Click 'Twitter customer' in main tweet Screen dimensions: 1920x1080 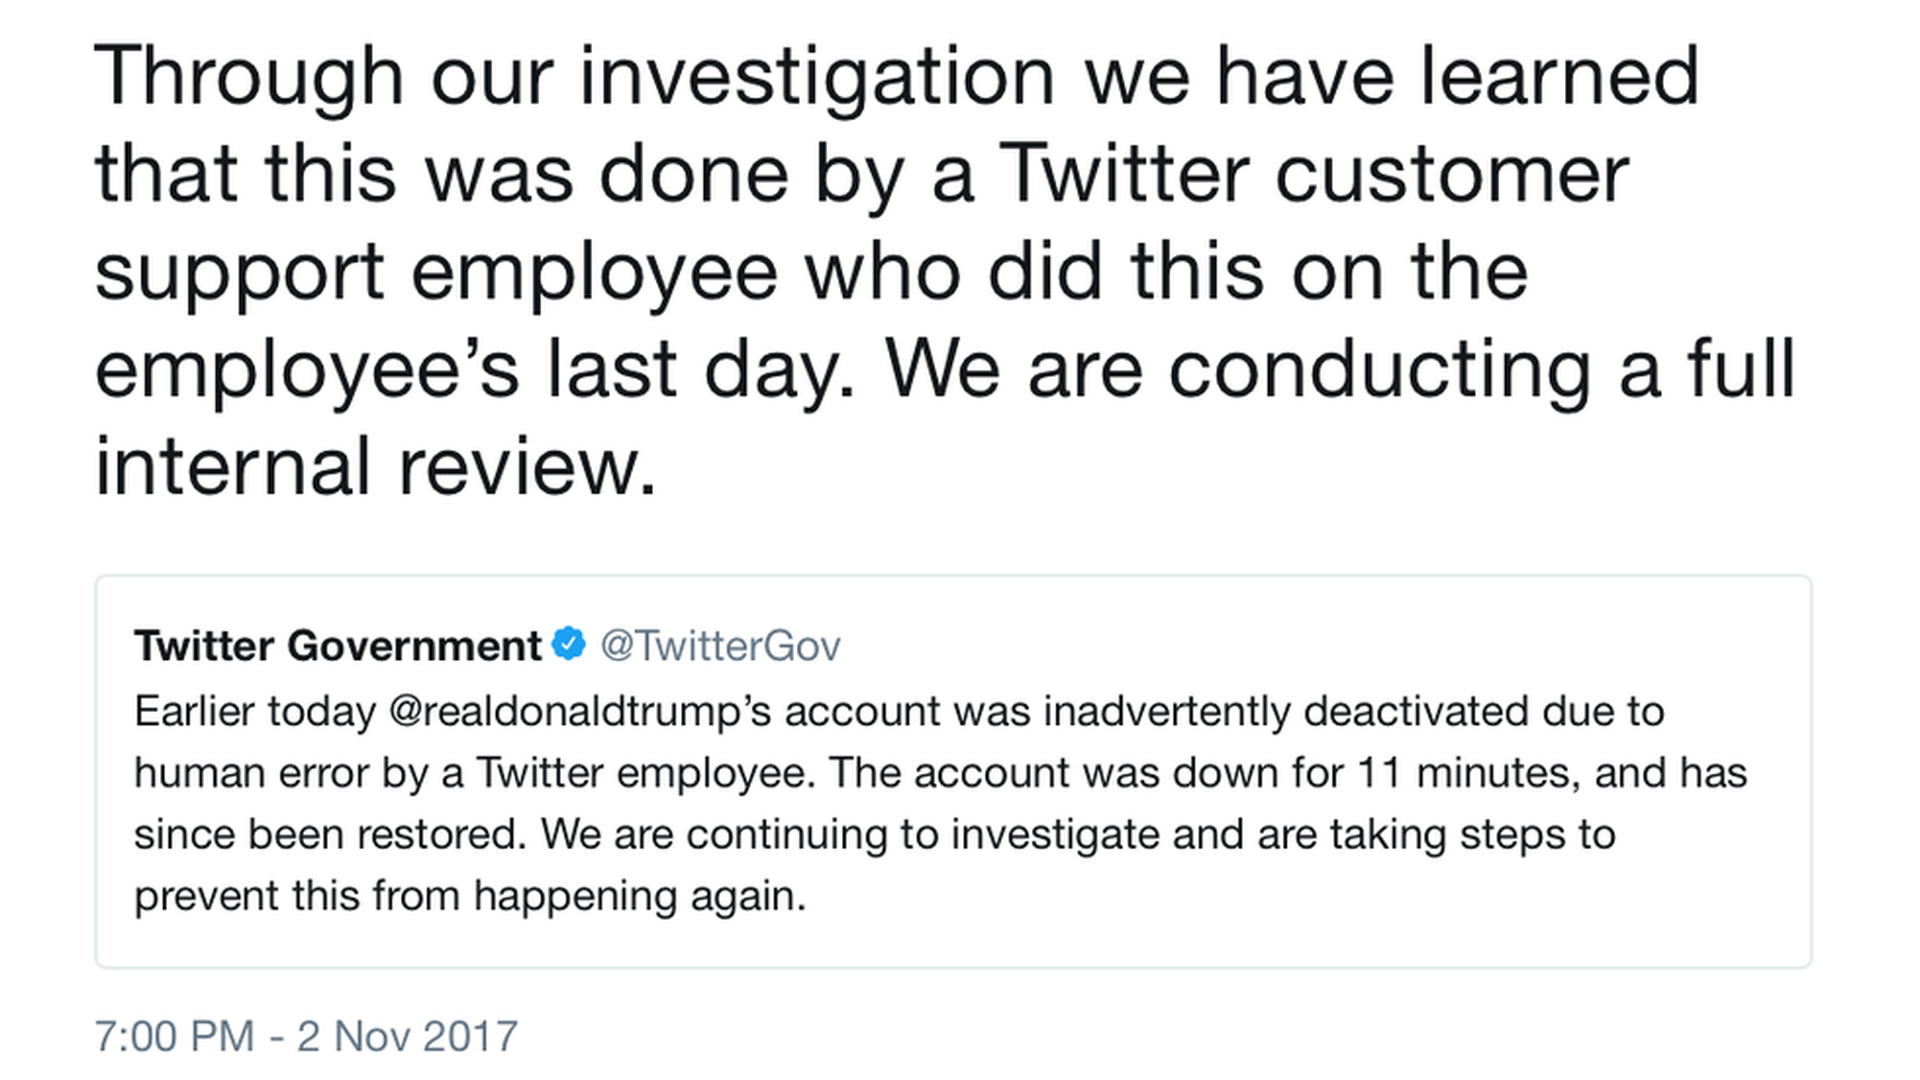pyautogui.click(x=1313, y=174)
